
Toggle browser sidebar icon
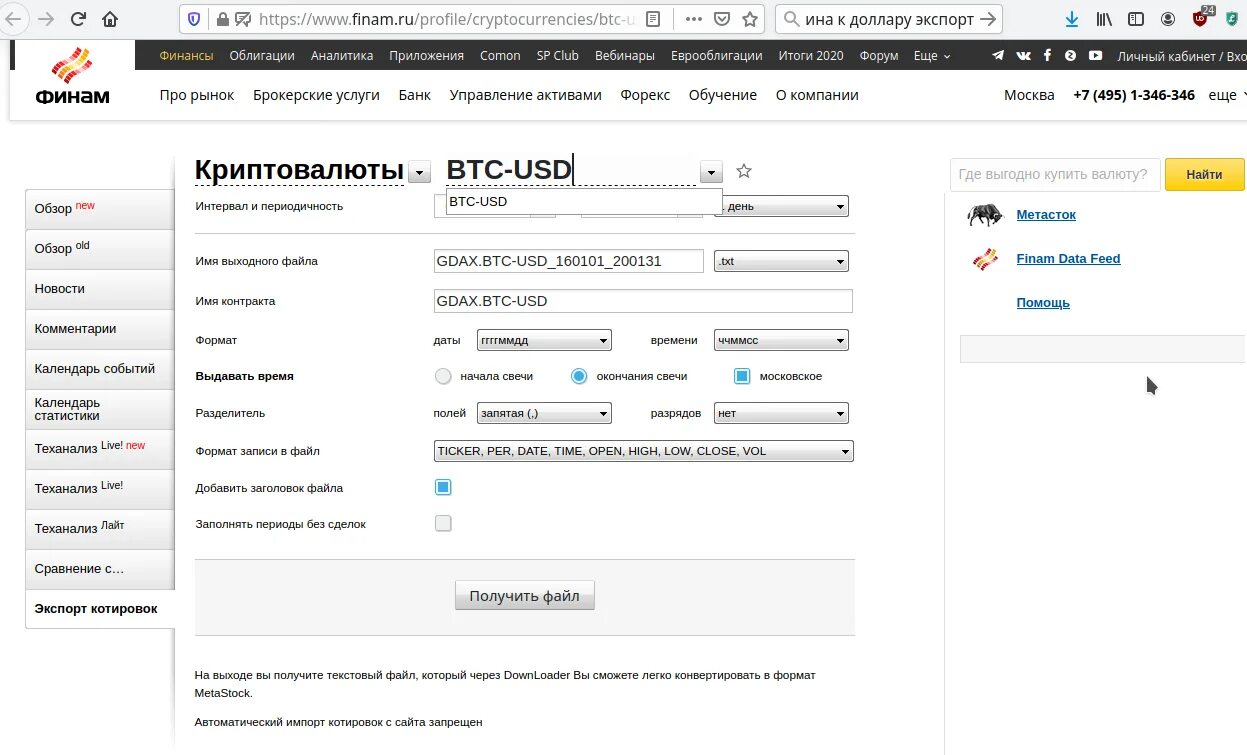click(1136, 19)
